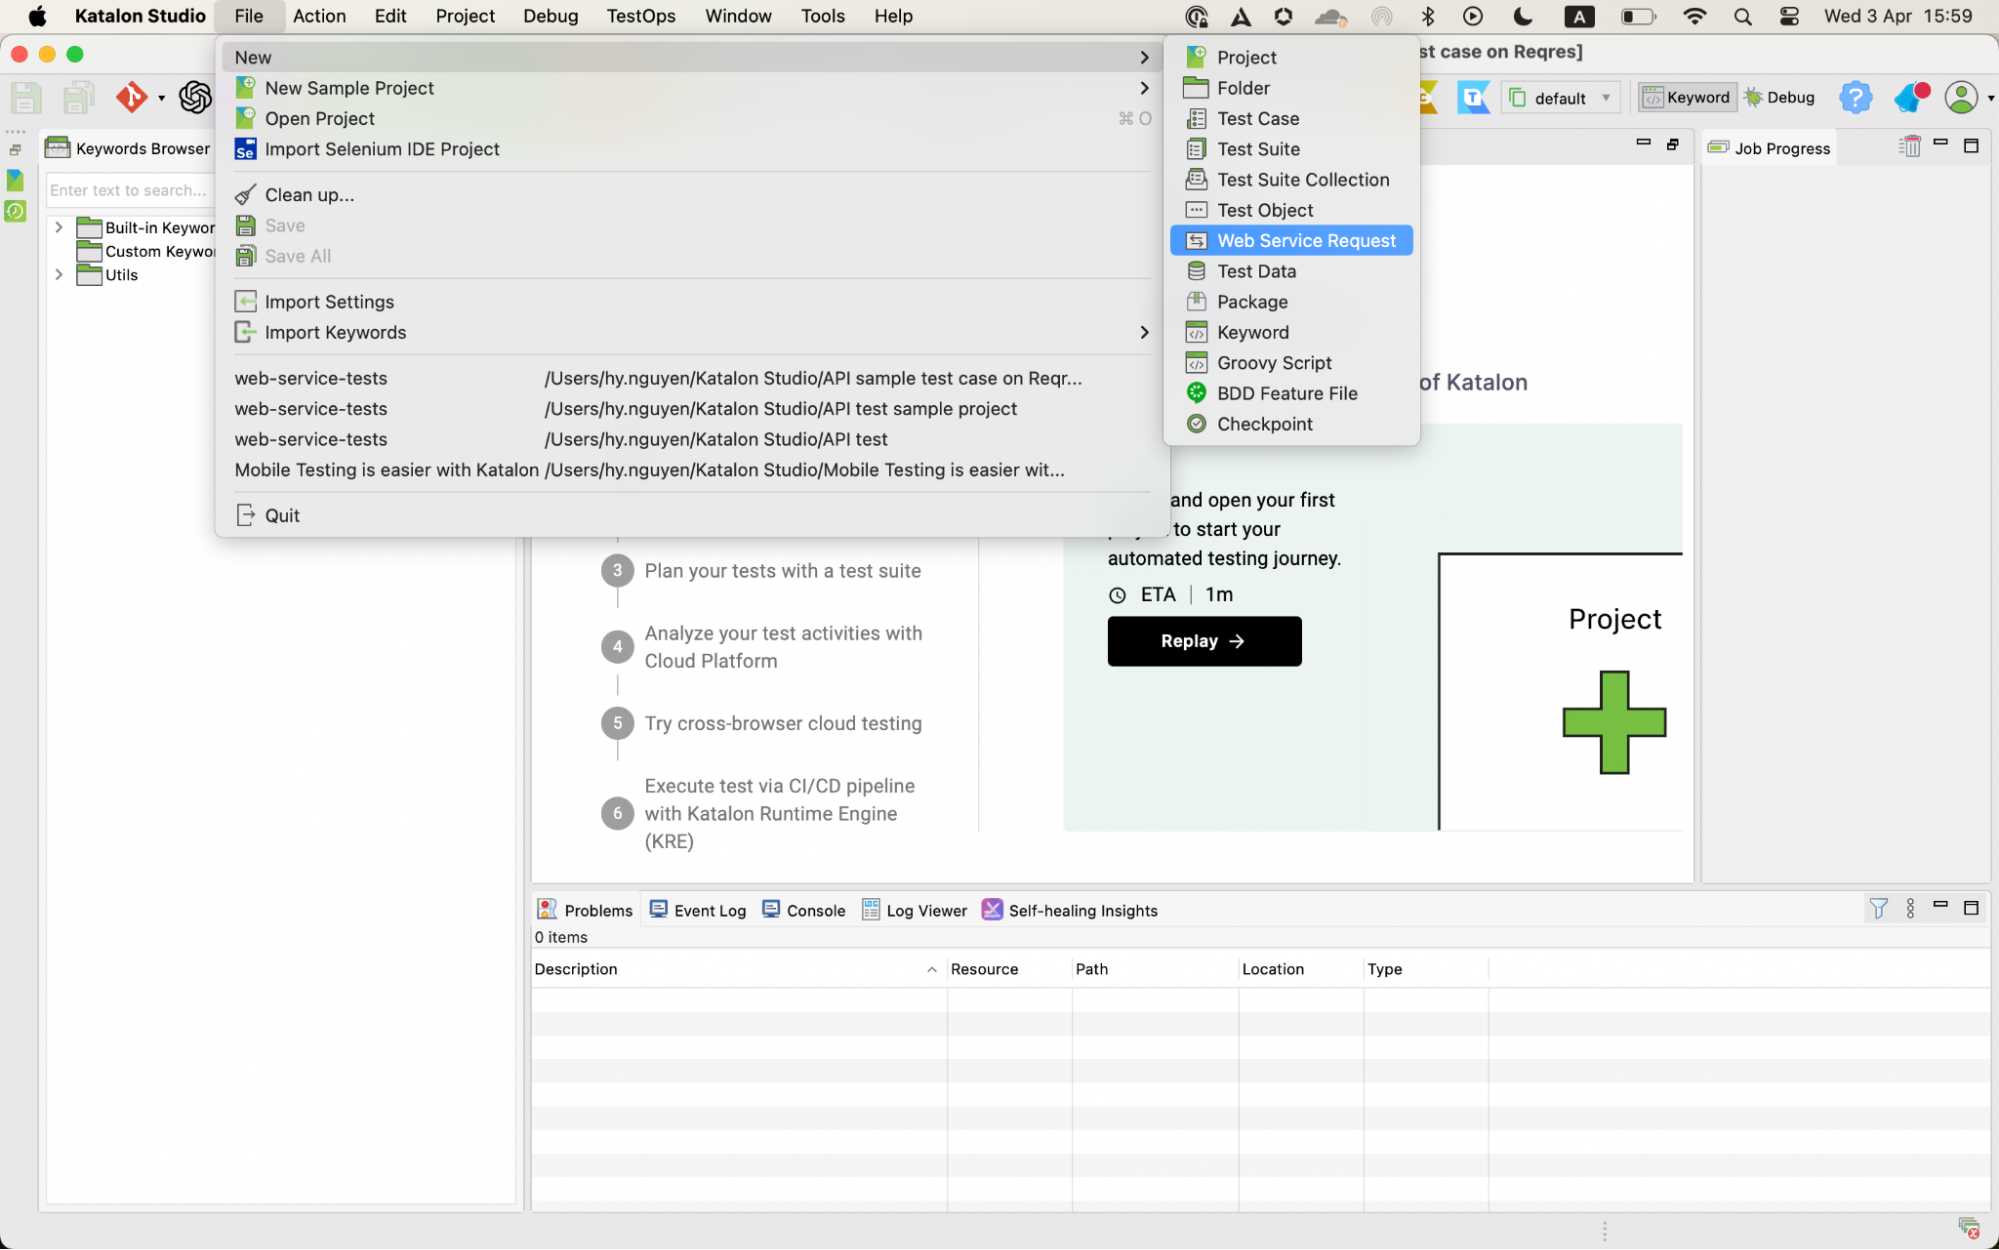Restore editor area via restore icon
1999x1250 pixels.
tap(1672, 145)
